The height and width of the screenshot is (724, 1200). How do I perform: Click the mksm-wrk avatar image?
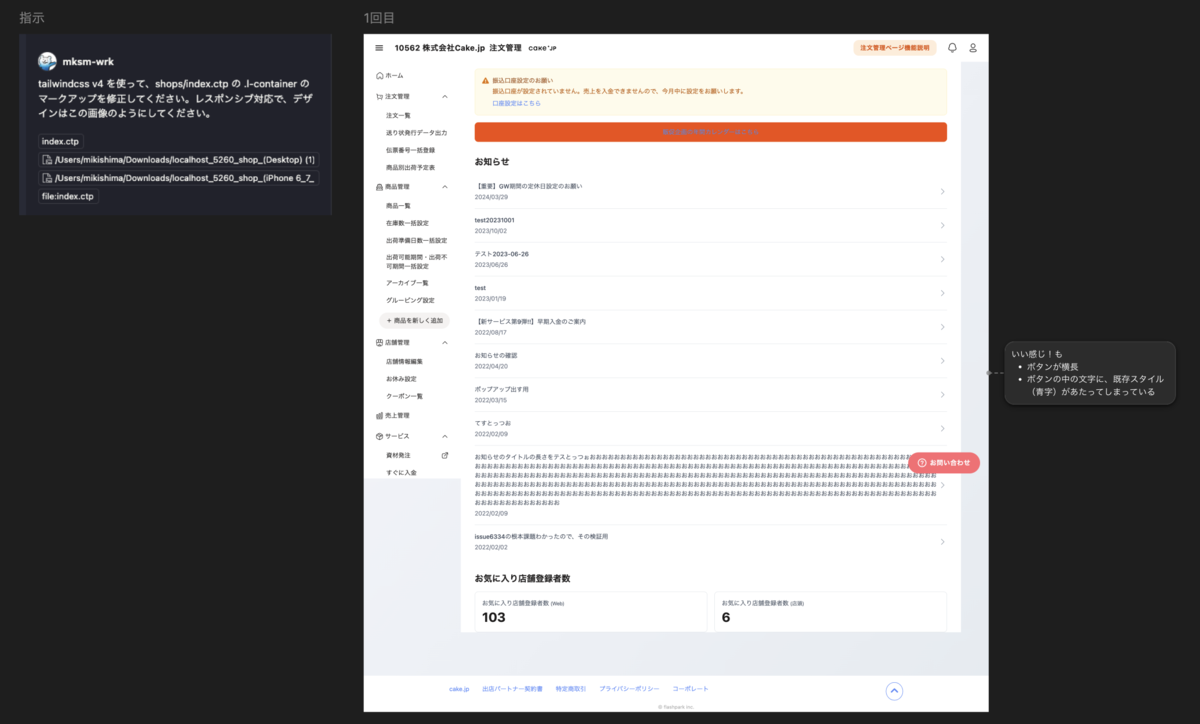tap(47, 61)
